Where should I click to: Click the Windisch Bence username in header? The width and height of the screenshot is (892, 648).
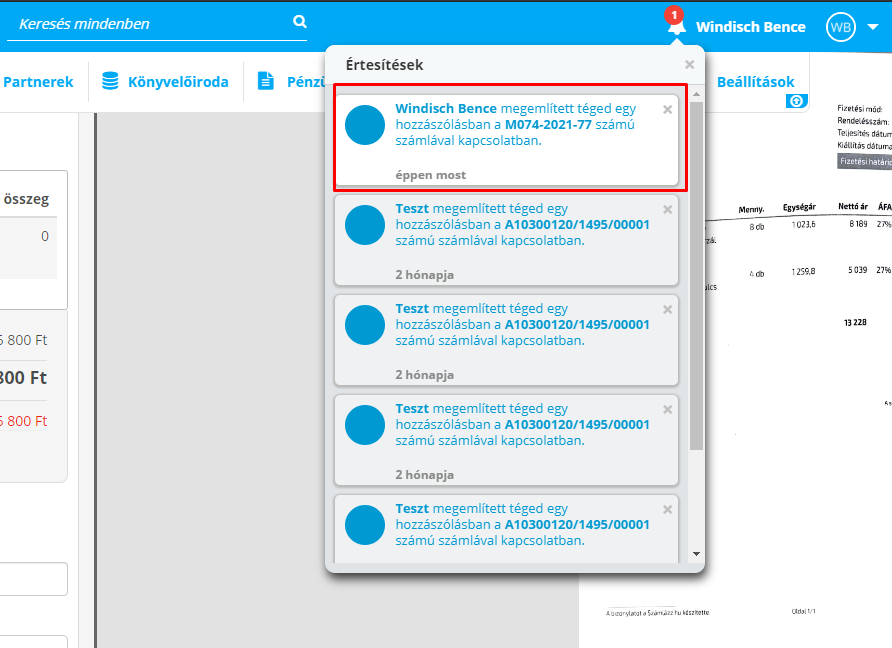coord(750,27)
